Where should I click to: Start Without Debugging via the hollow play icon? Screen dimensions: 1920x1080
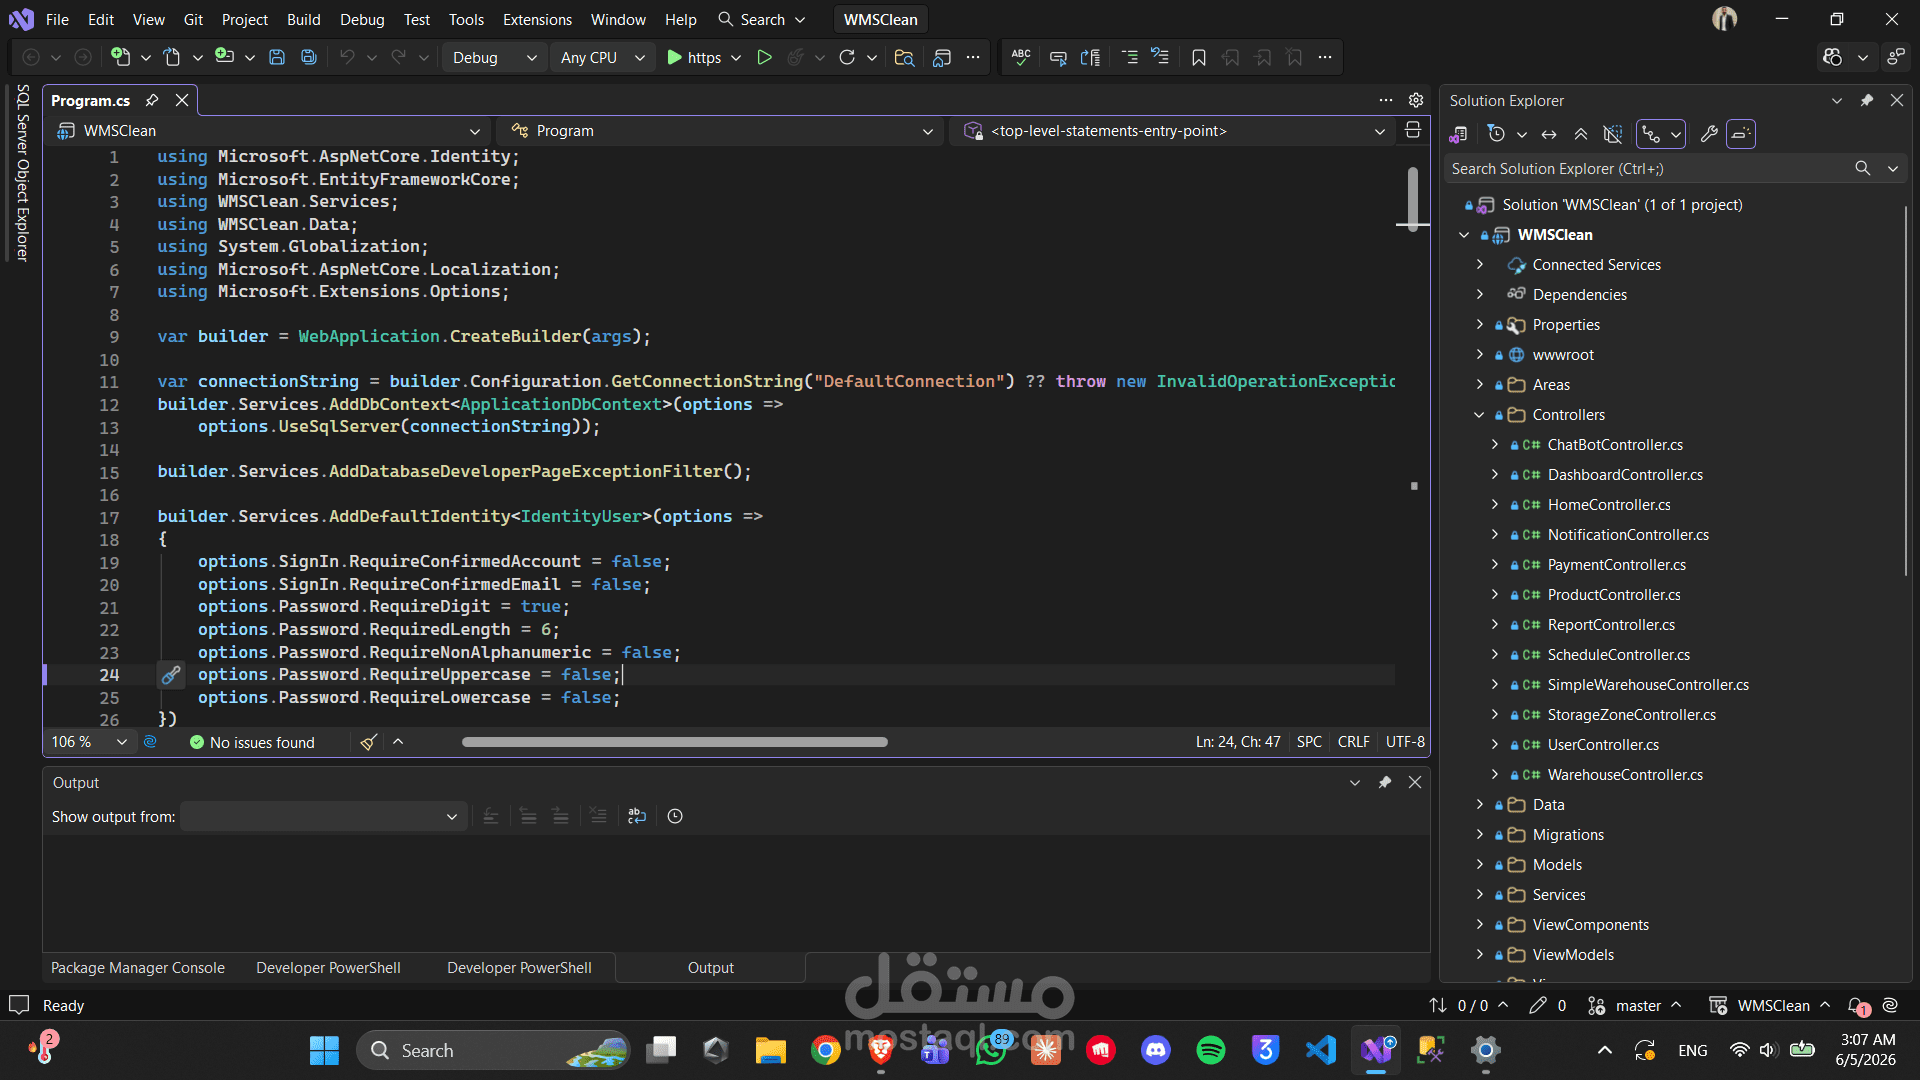[x=764, y=57]
